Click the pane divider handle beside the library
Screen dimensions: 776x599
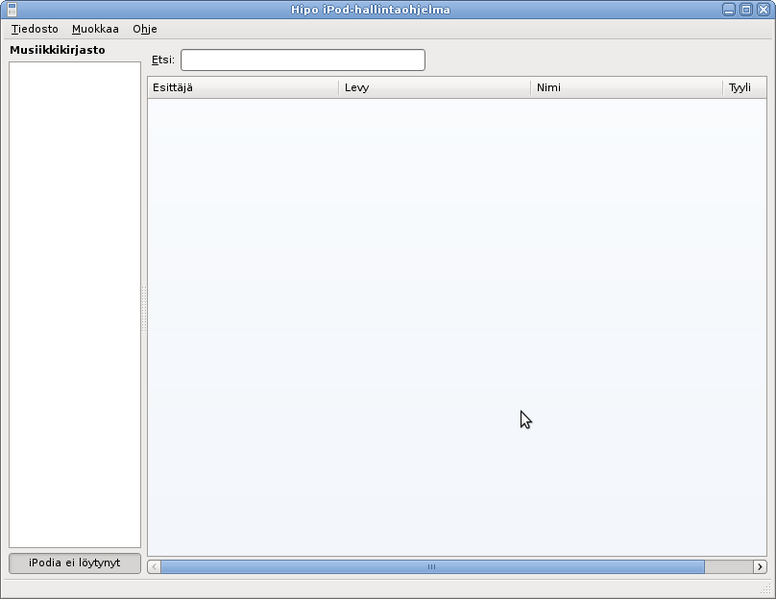tap(144, 308)
